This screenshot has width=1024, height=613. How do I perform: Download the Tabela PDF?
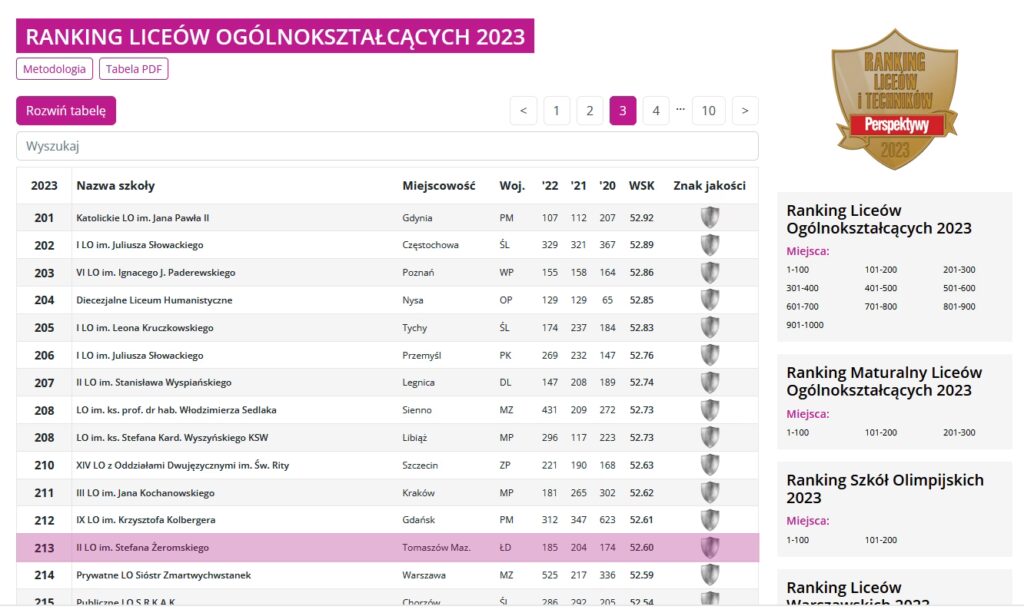pyautogui.click(x=133, y=69)
